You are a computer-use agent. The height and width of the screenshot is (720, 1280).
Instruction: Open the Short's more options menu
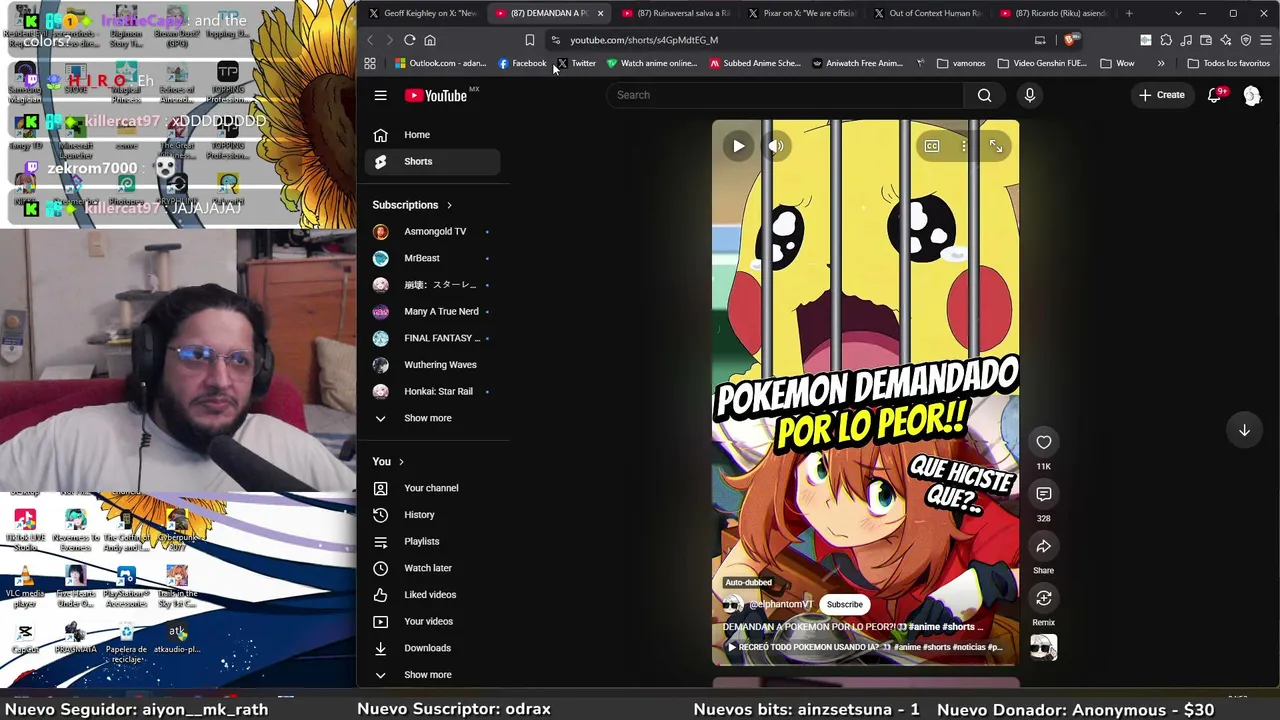(x=964, y=146)
